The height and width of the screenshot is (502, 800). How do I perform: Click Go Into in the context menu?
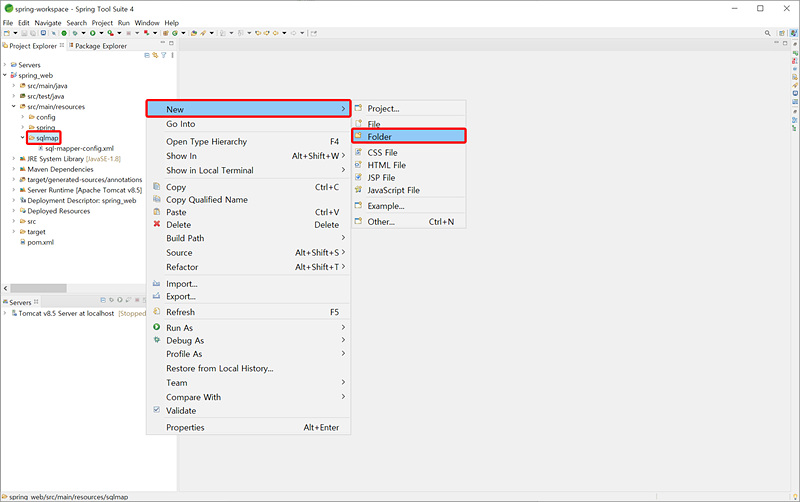point(248,124)
